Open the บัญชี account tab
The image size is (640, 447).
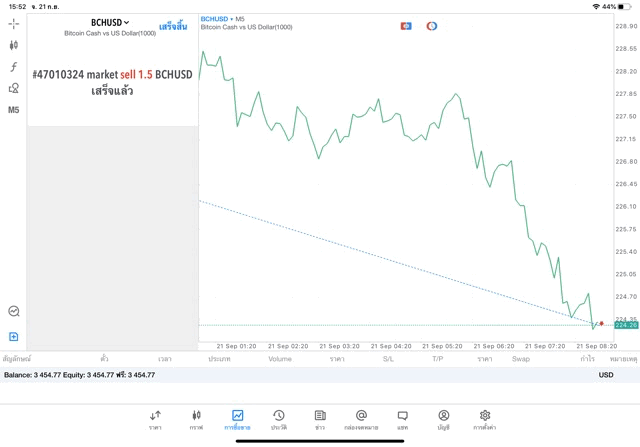tap(443, 419)
